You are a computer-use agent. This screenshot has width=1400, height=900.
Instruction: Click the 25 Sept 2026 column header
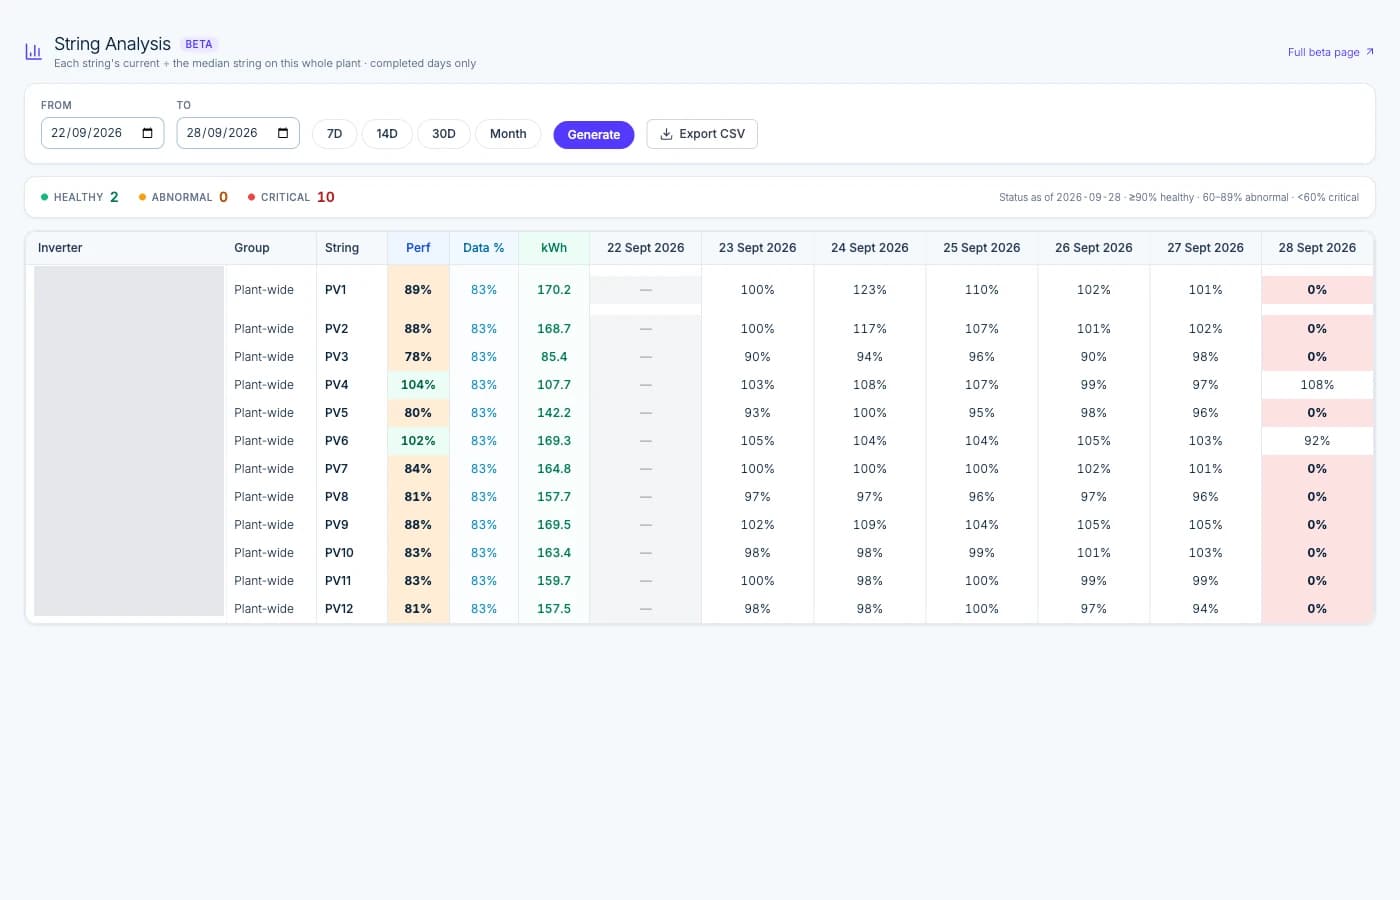pyautogui.click(x=982, y=248)
